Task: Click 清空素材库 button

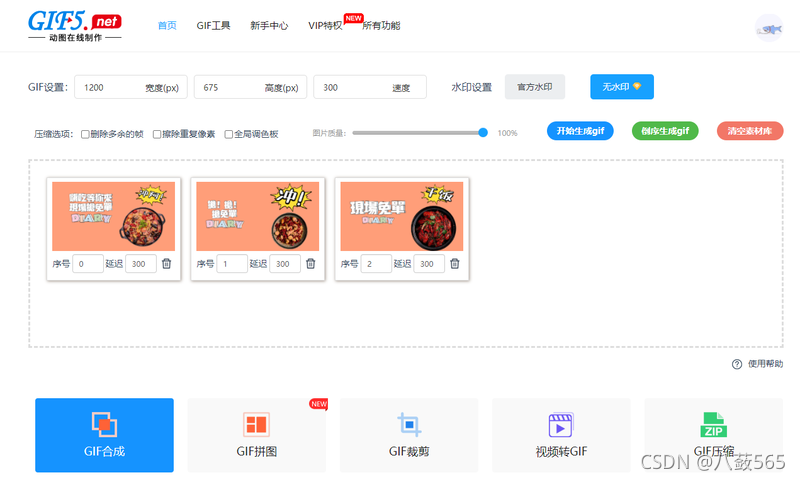Action: pyautogui.click(x=750, y=131)
